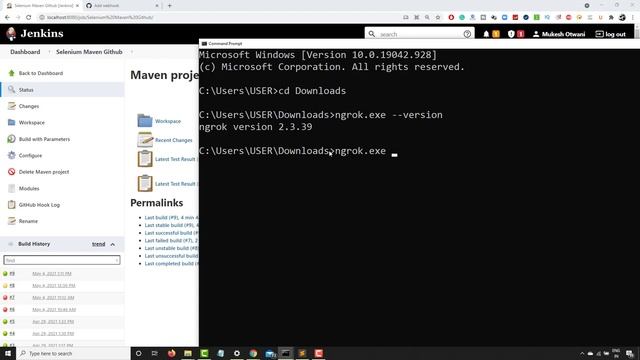
Task: Click the Recent Changes notepad icon
Action: coord(144,140)
